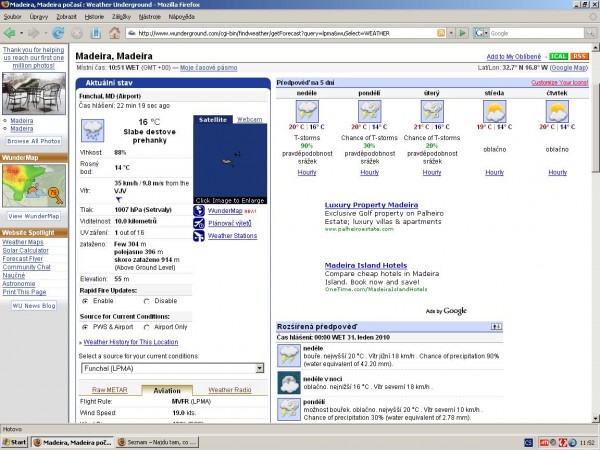The width and height of the screenshot is (600, 450).
Task: Click the Google search input field
Action: (x=536, y=33)
